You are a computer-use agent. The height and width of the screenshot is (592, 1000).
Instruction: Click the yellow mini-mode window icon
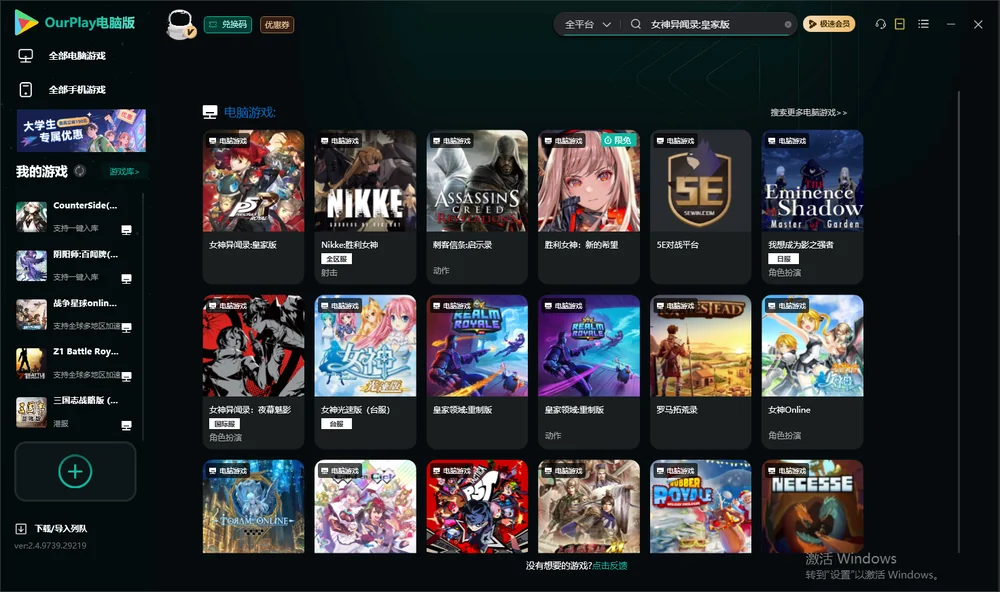point(900,24)
